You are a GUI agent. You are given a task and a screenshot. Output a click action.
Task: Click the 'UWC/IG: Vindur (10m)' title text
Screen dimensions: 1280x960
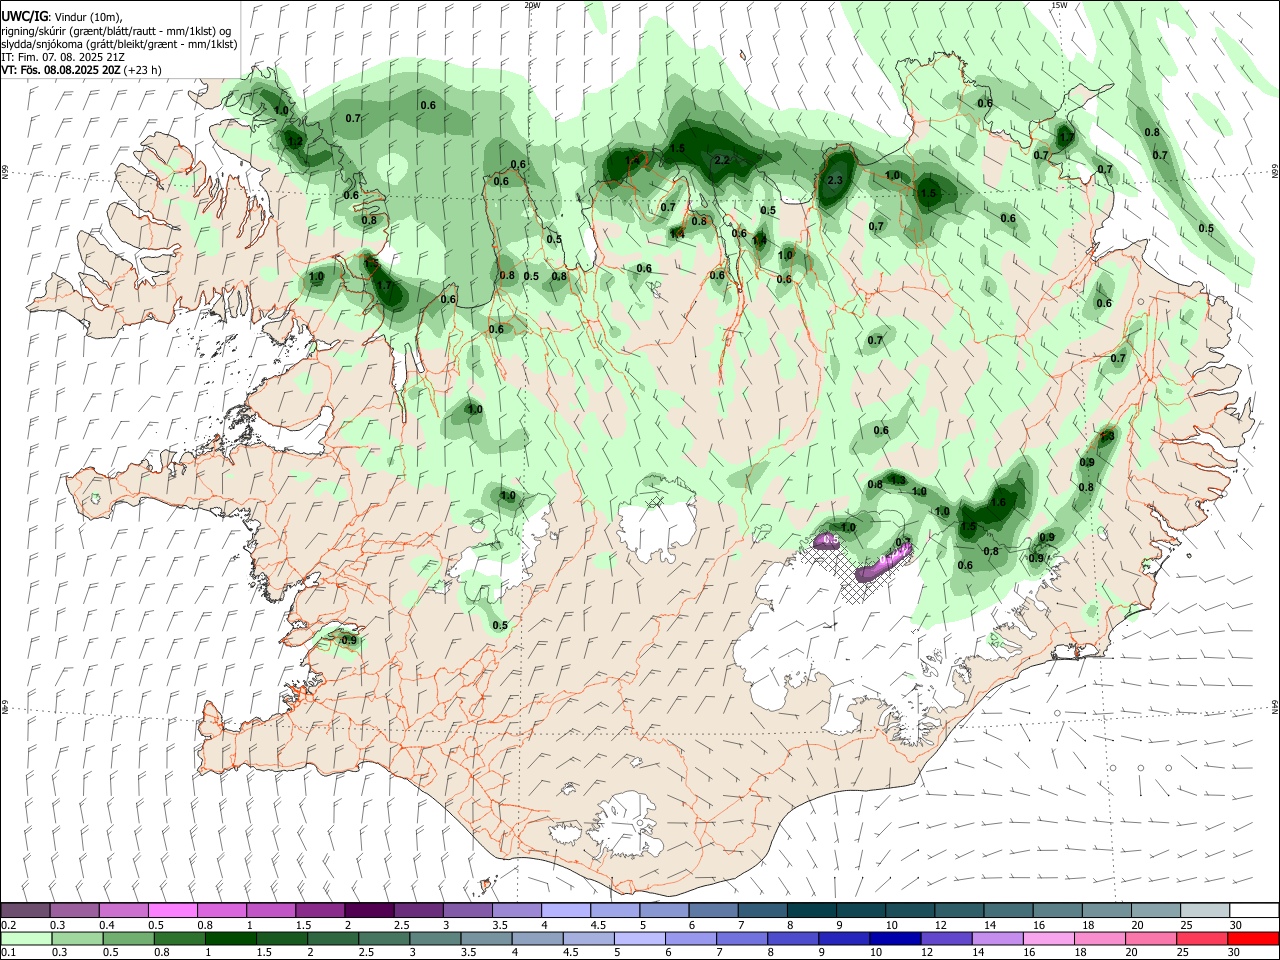pos(62,17)
